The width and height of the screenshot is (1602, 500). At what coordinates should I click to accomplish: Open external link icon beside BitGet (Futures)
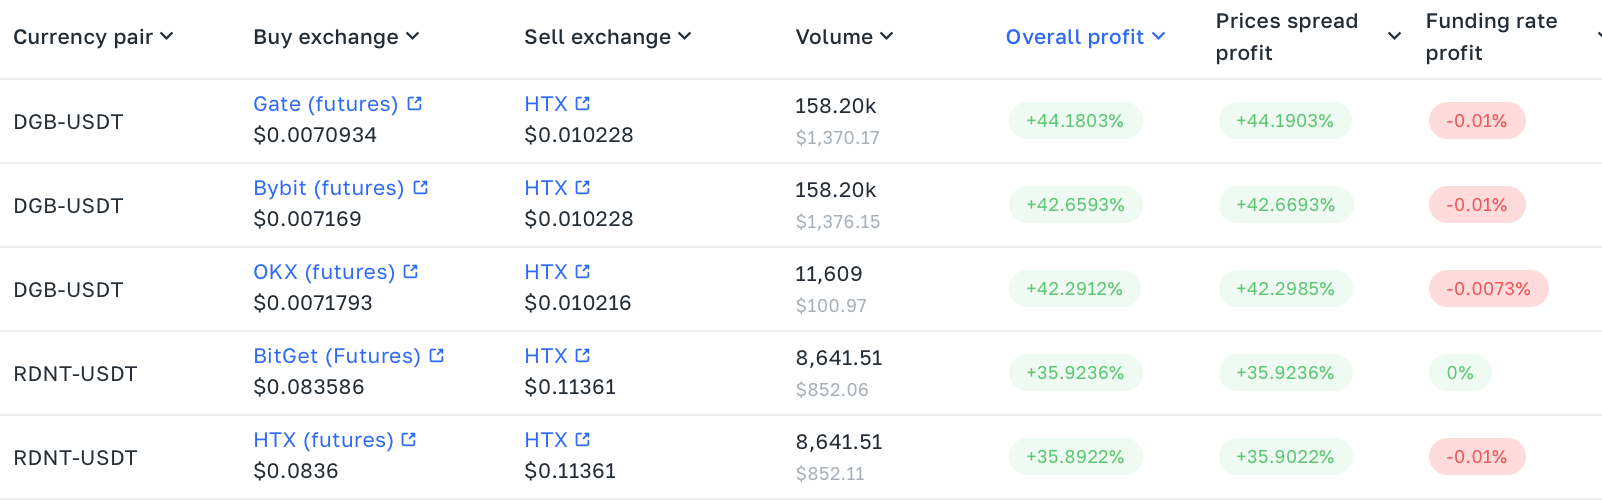click(437, 355)
